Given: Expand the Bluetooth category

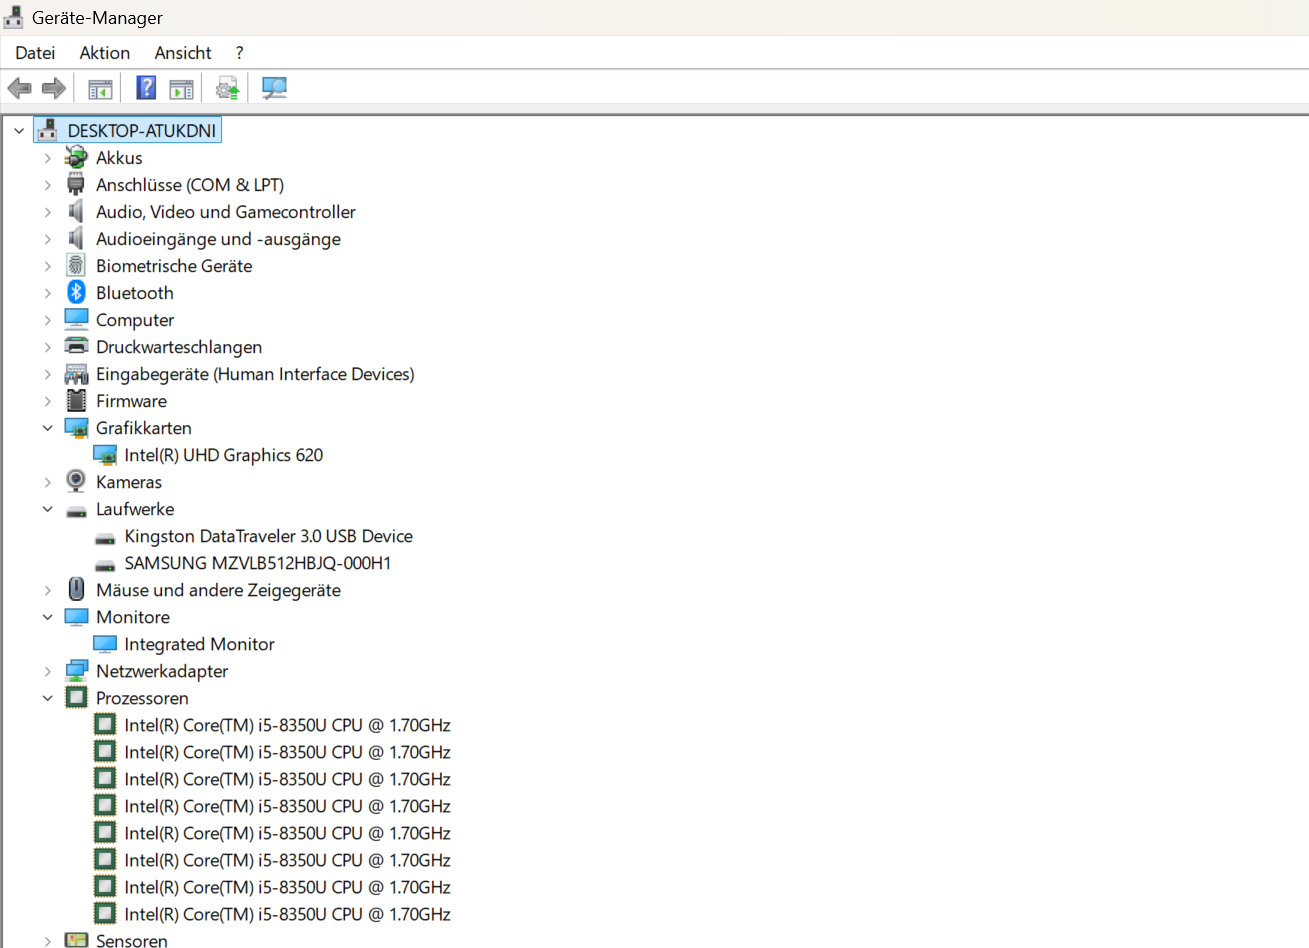Looking at the screenshot, I should coord(47,292).
